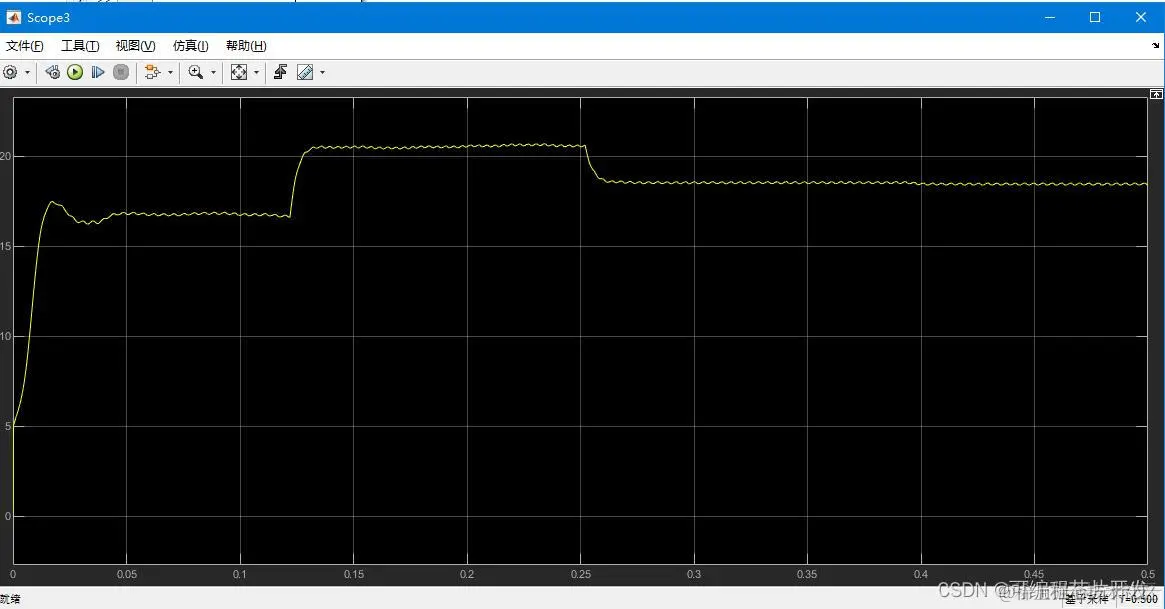Click the MATLAB logo icon in the title bar
This screenshot has height=609, width=1165.
click(x=13, y=17)
